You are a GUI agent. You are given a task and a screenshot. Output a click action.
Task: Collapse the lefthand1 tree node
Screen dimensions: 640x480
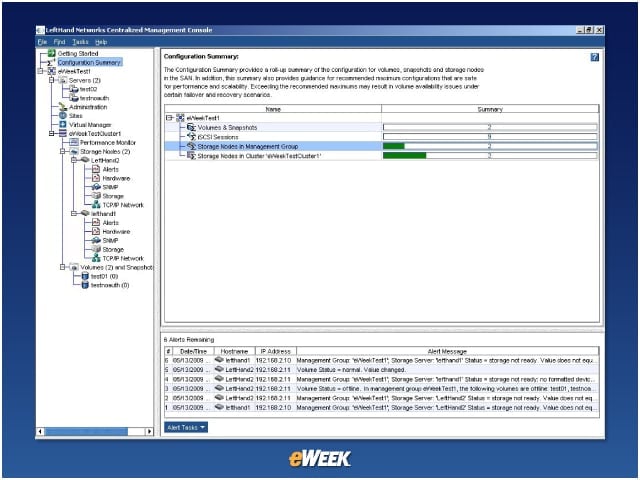pos(73,213)
